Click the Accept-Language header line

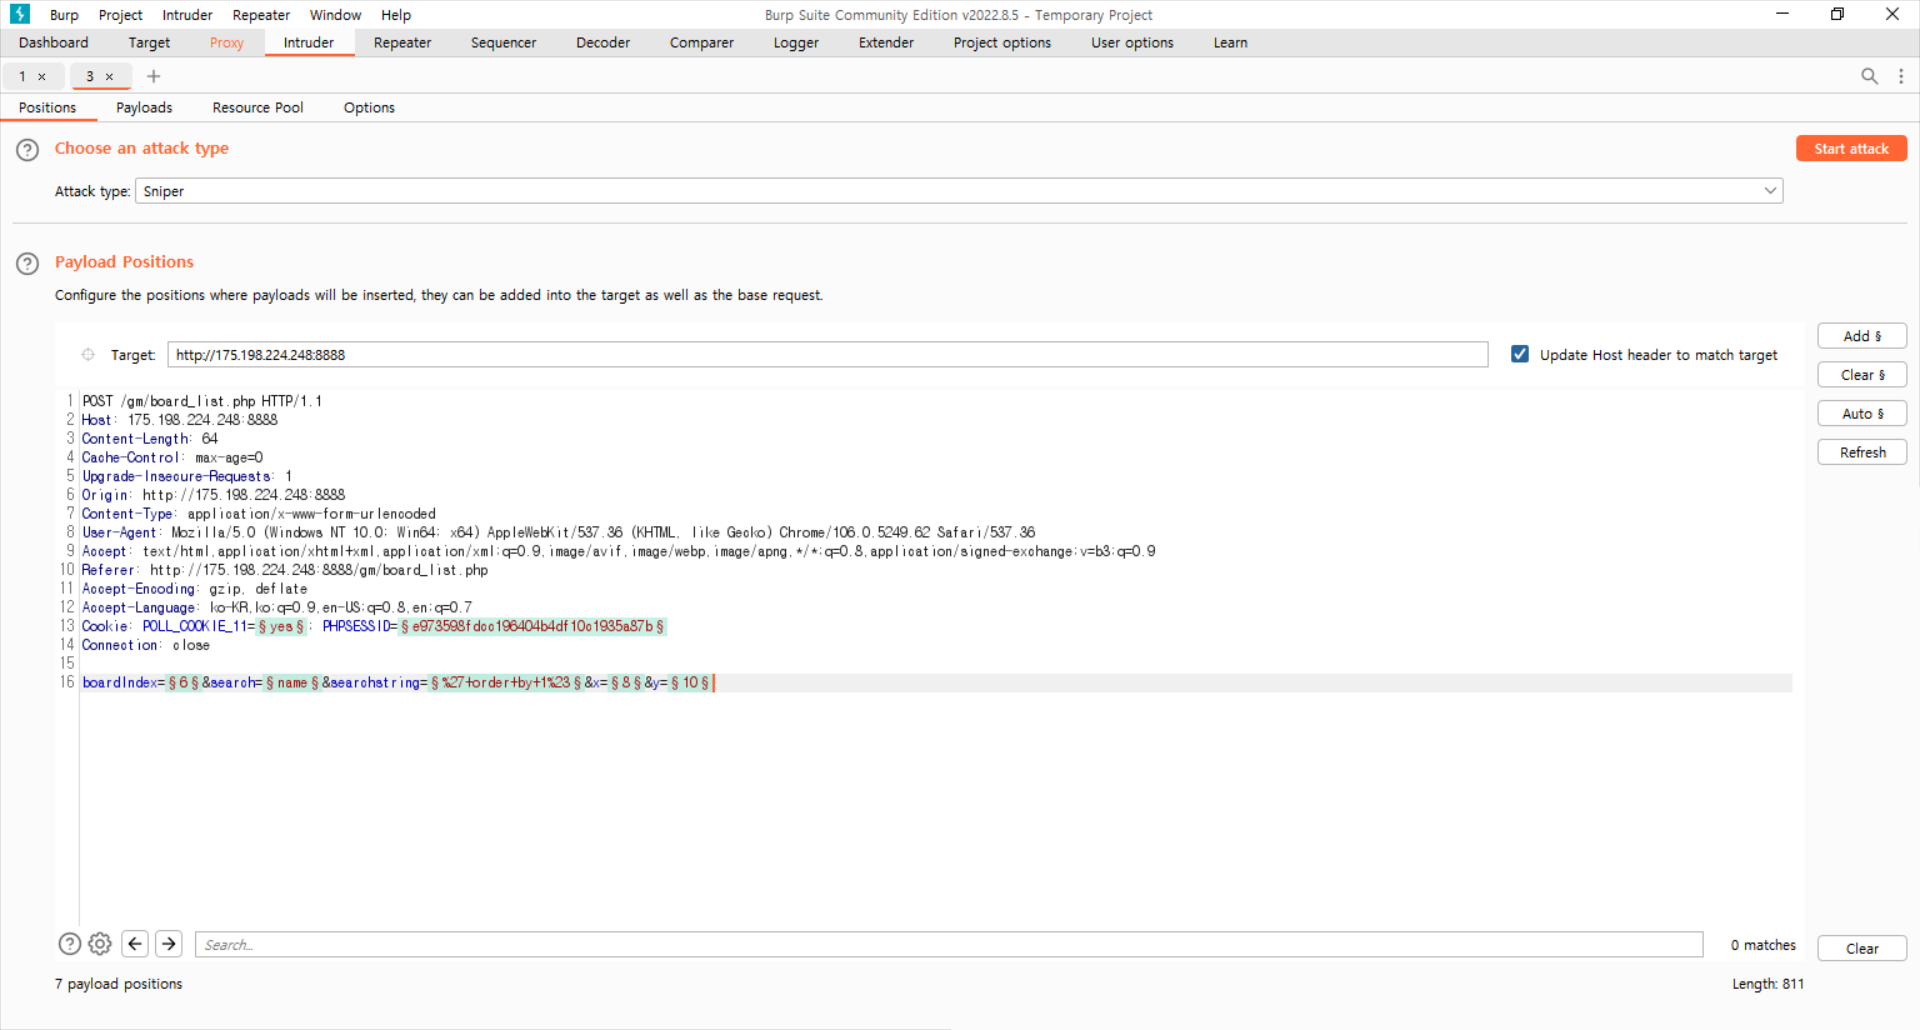coord(277,608)
